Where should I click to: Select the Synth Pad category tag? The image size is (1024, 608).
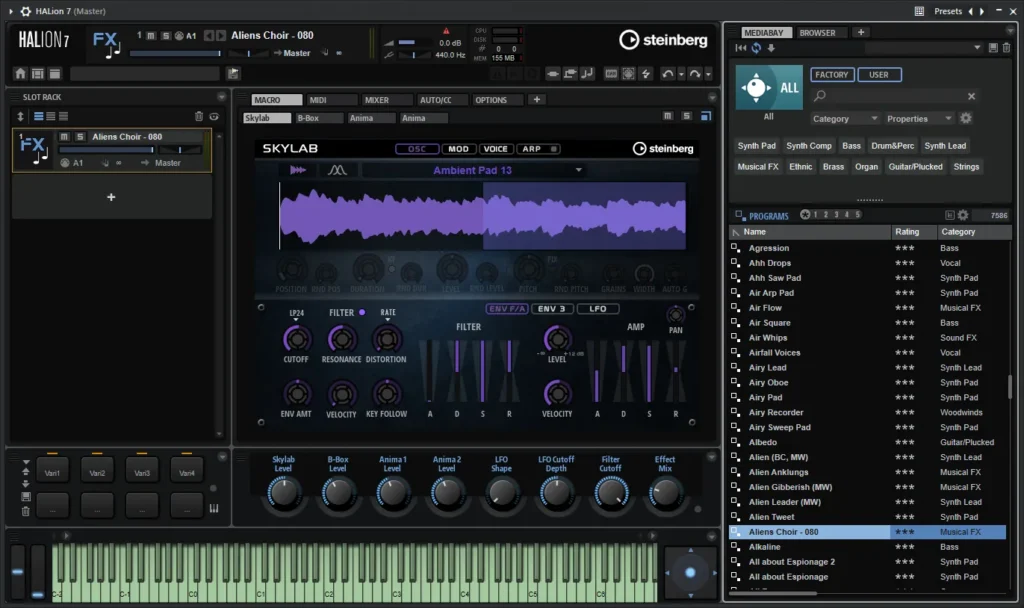pos(756,146)
